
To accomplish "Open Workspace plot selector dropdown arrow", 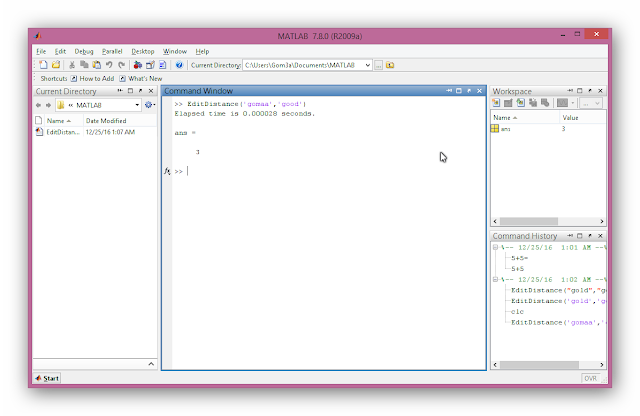I will click(573, 103).
